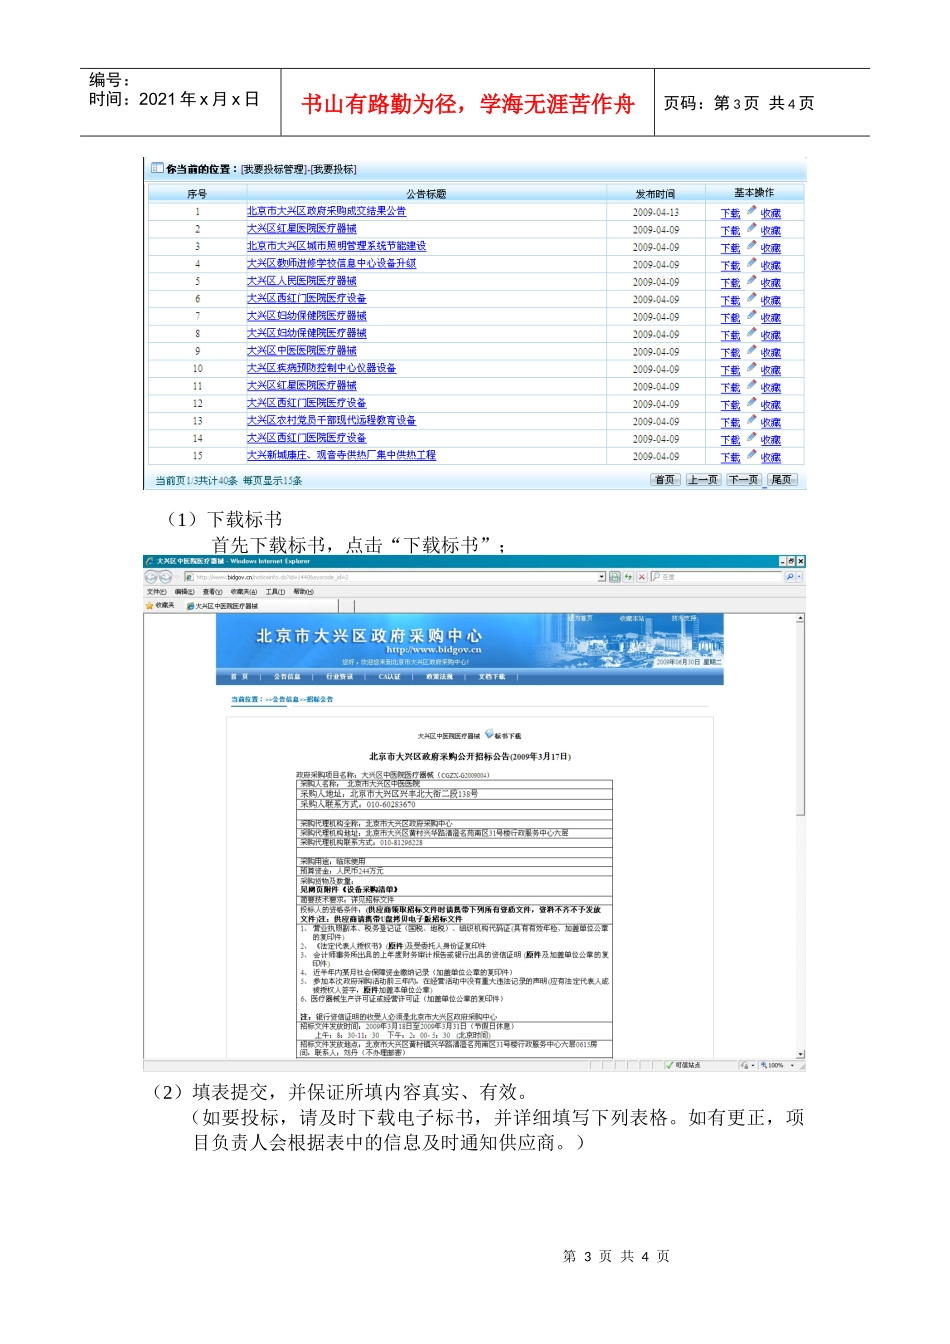Open link 大兴区人民医院医疗器械

301,281
